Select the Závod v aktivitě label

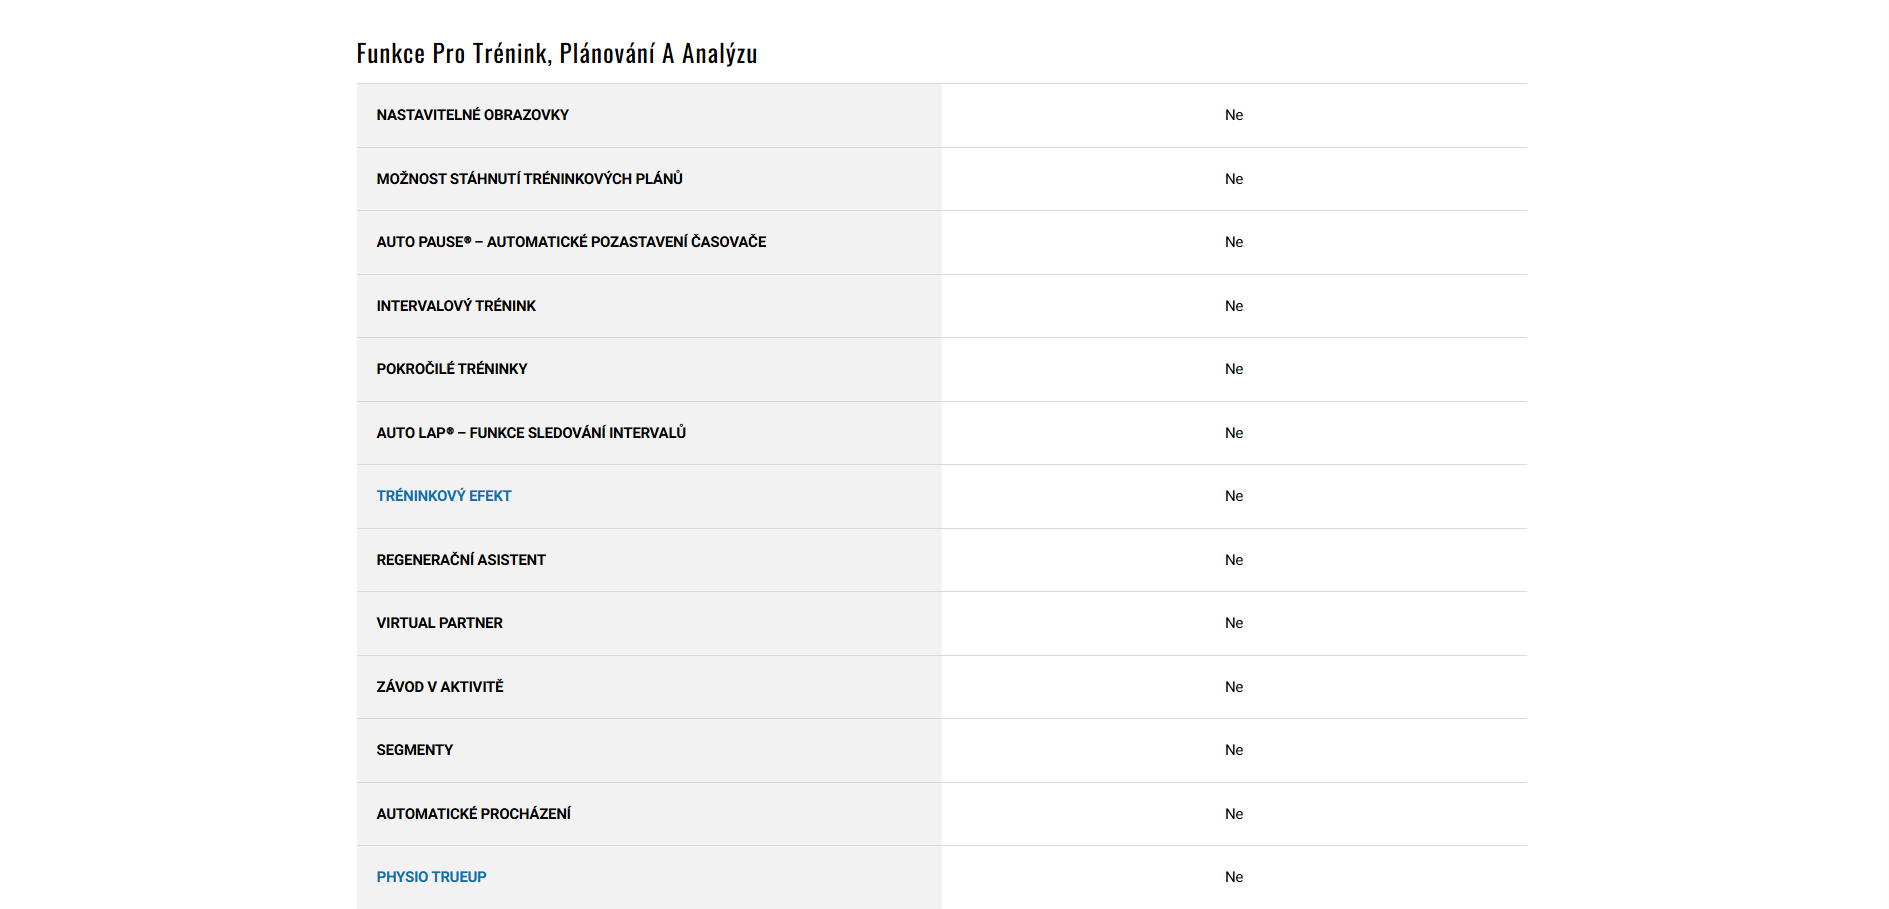point(439,687)
